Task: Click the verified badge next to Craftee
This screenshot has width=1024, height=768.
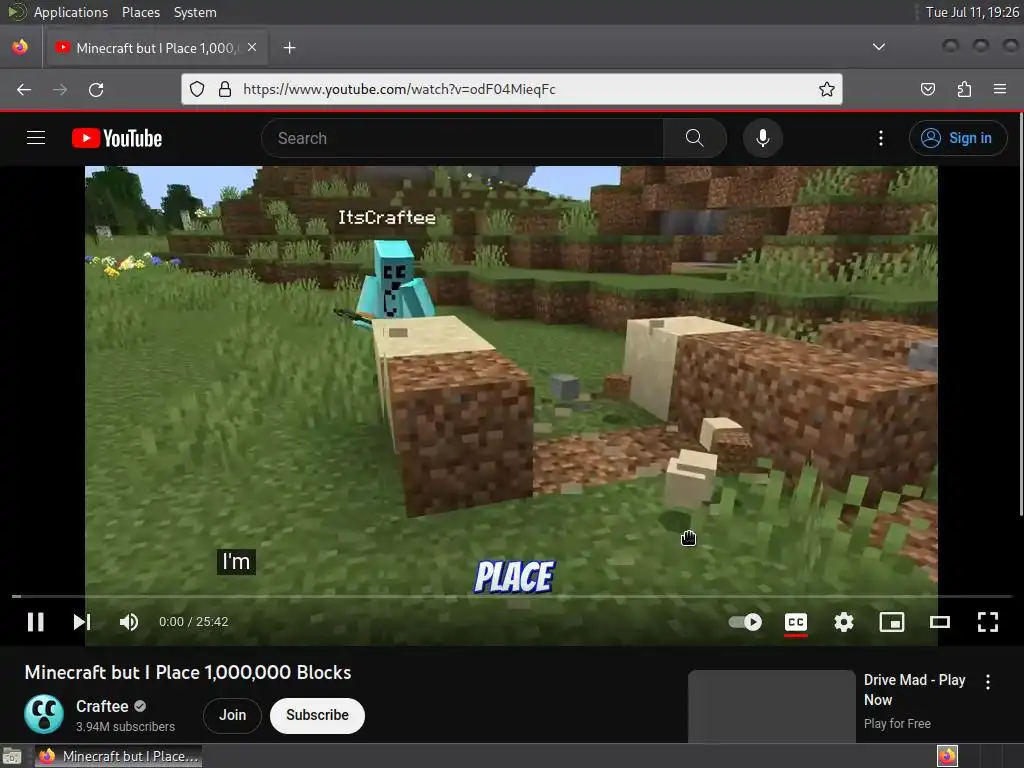Action: coord(140,706)
